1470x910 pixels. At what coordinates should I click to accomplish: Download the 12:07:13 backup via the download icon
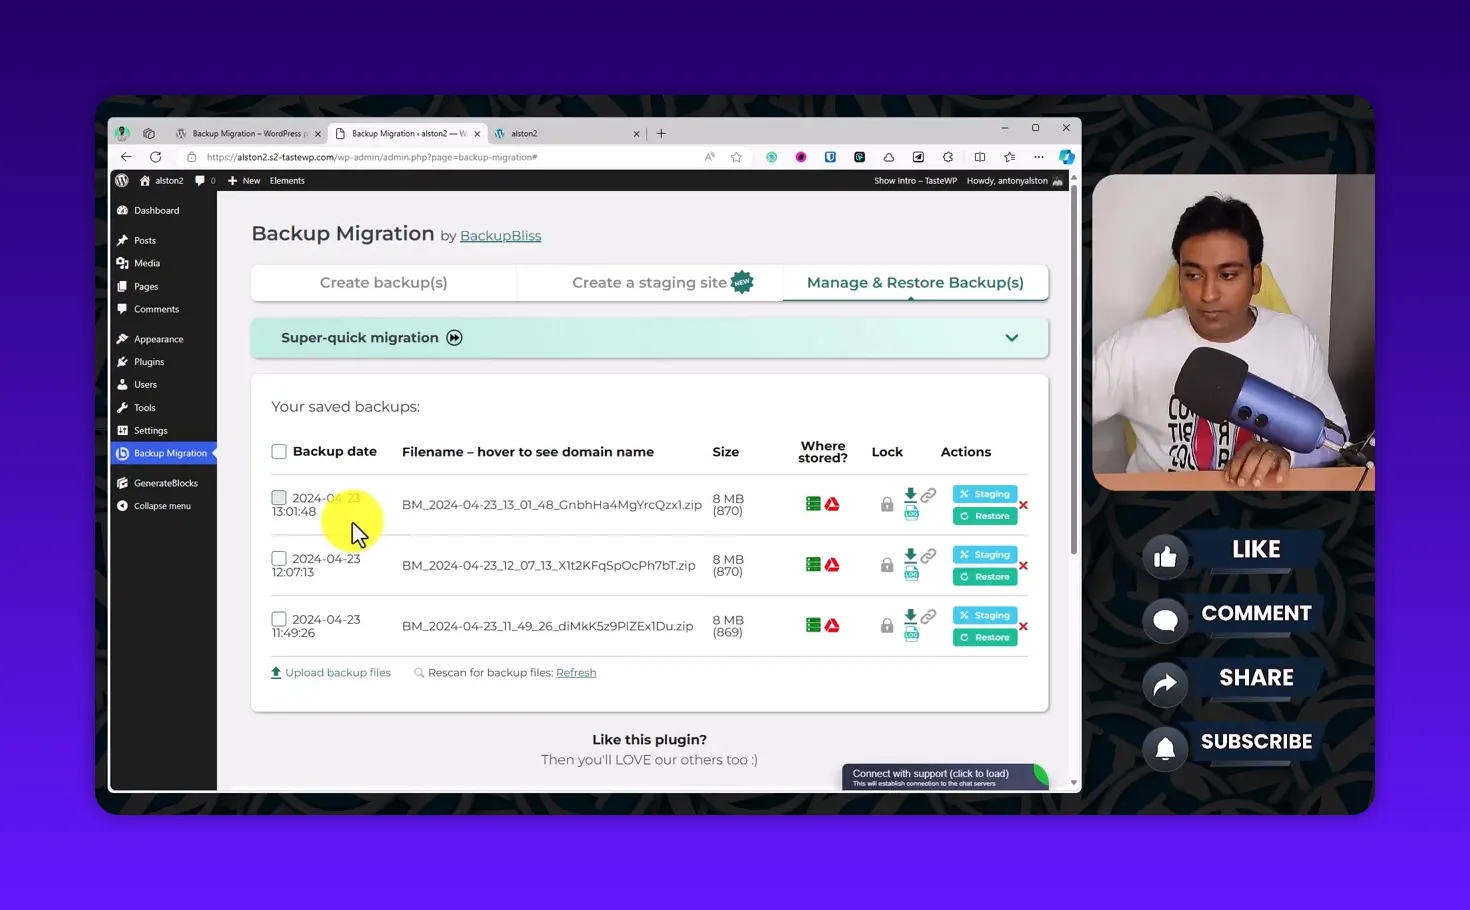pyautogui.click(x=910, y=554)
